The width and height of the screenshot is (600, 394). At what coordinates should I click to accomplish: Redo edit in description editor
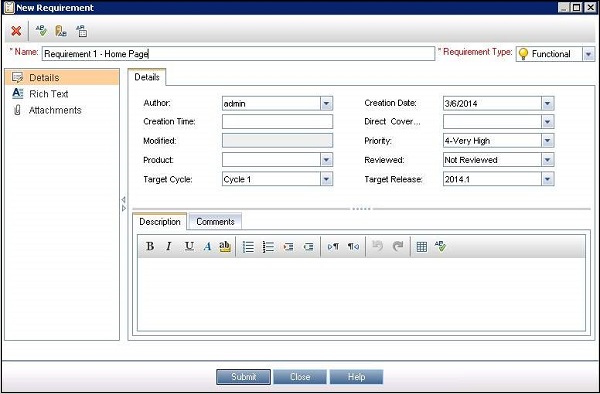[398, 246]
